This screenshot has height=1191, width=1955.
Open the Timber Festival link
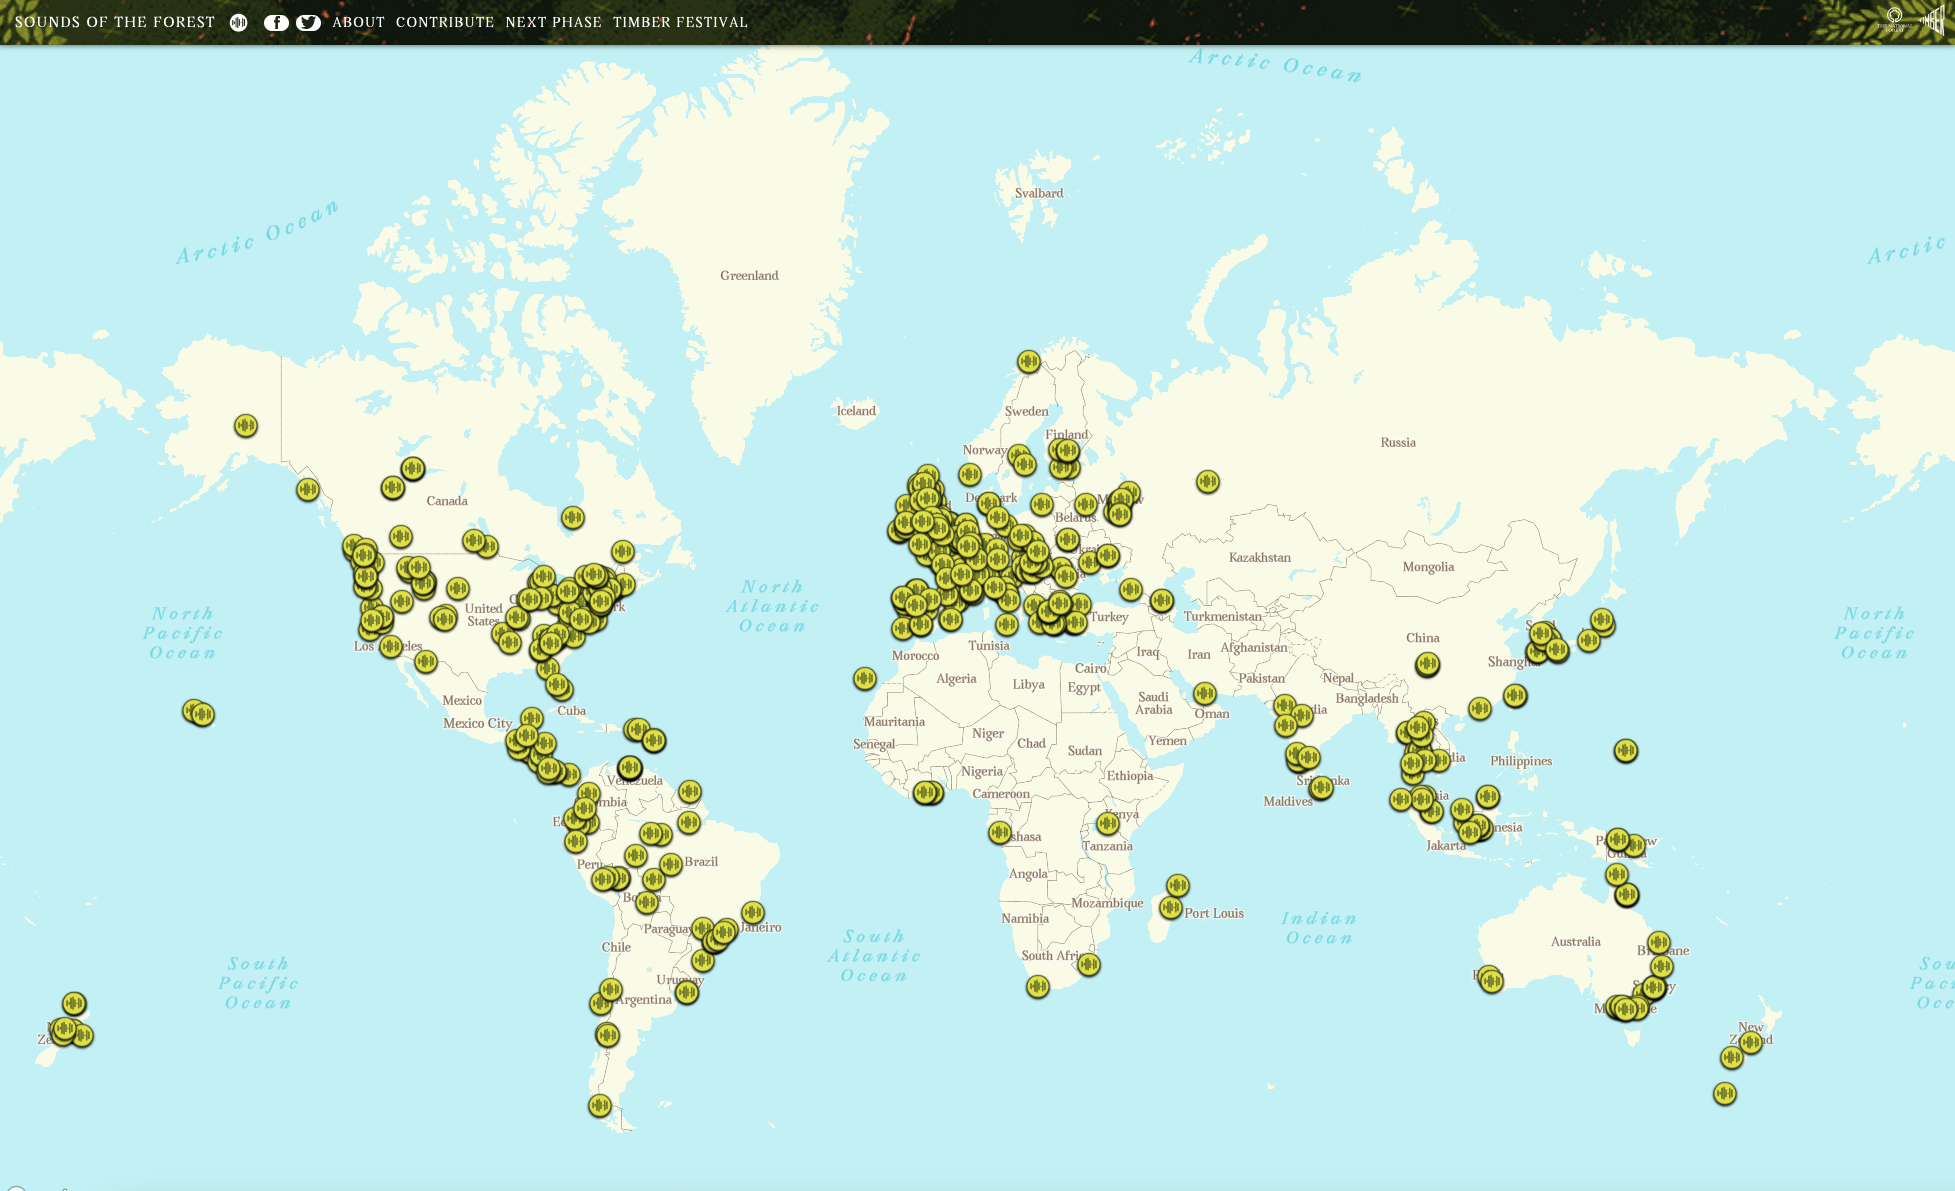pyautogui.click(x=680, y=22)
